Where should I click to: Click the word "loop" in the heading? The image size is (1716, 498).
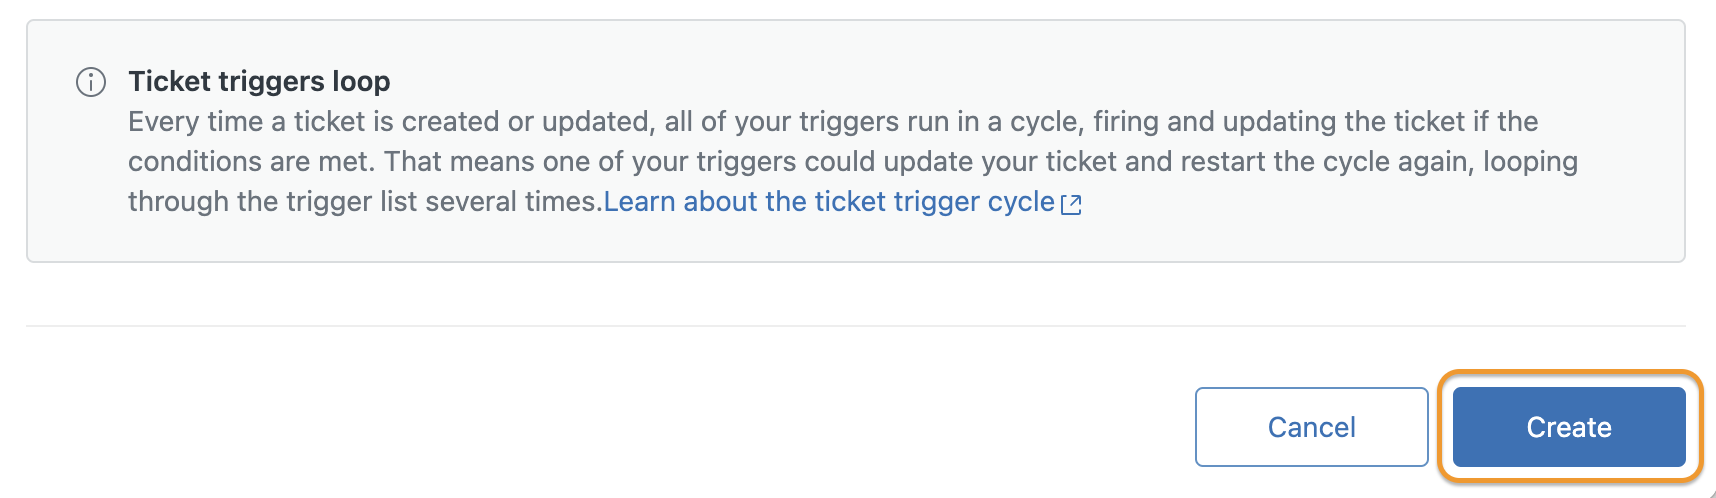click(361, 81)
